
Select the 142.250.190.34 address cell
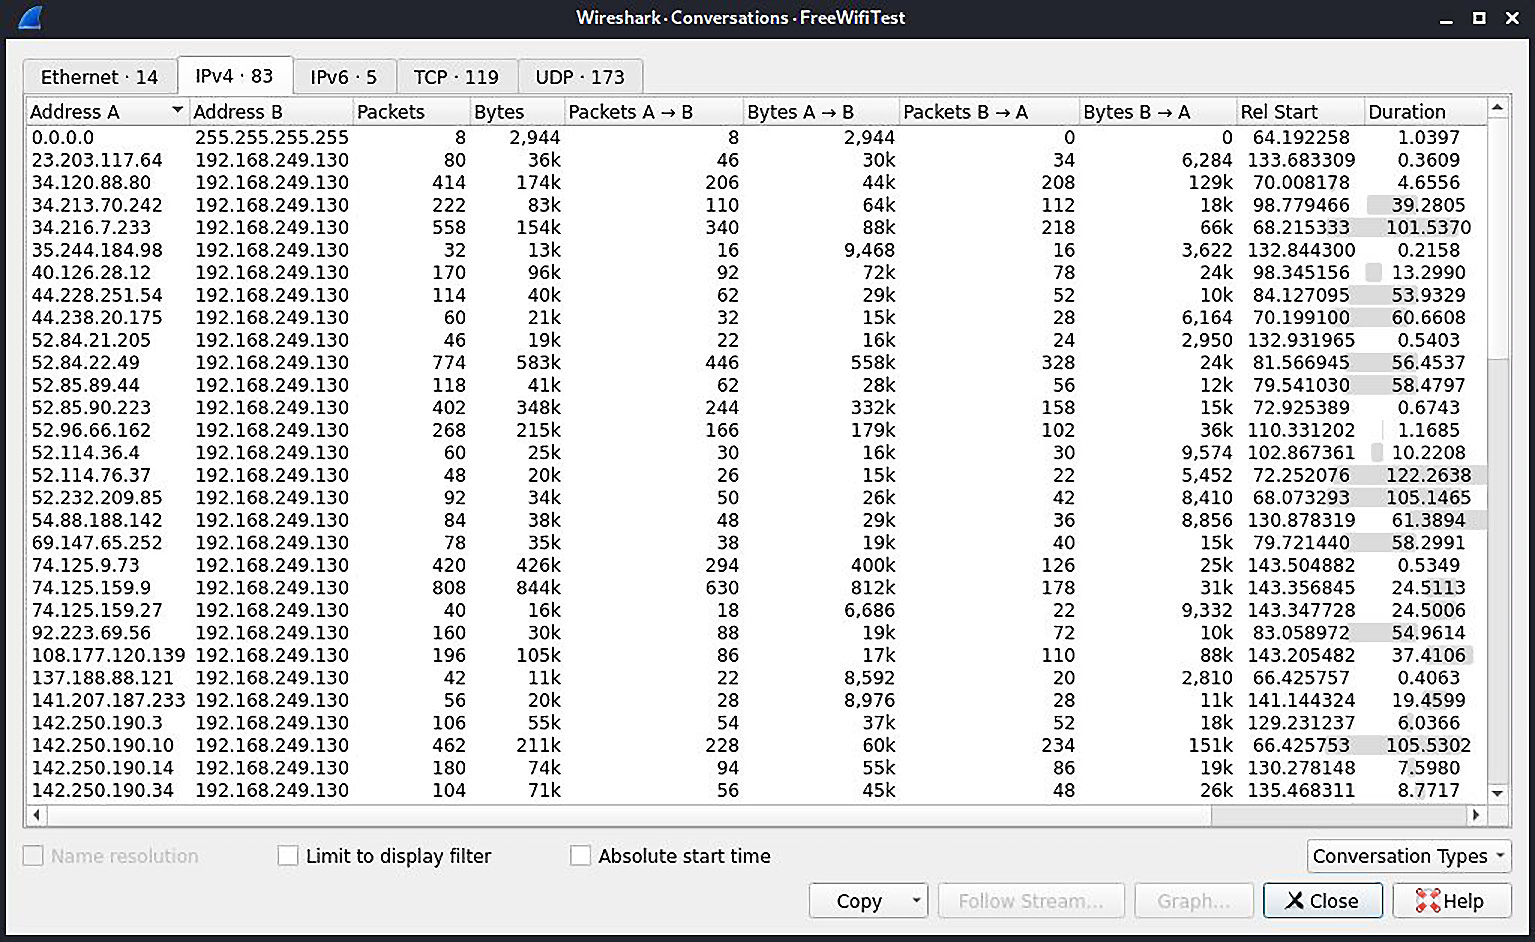tap(103, 790)
